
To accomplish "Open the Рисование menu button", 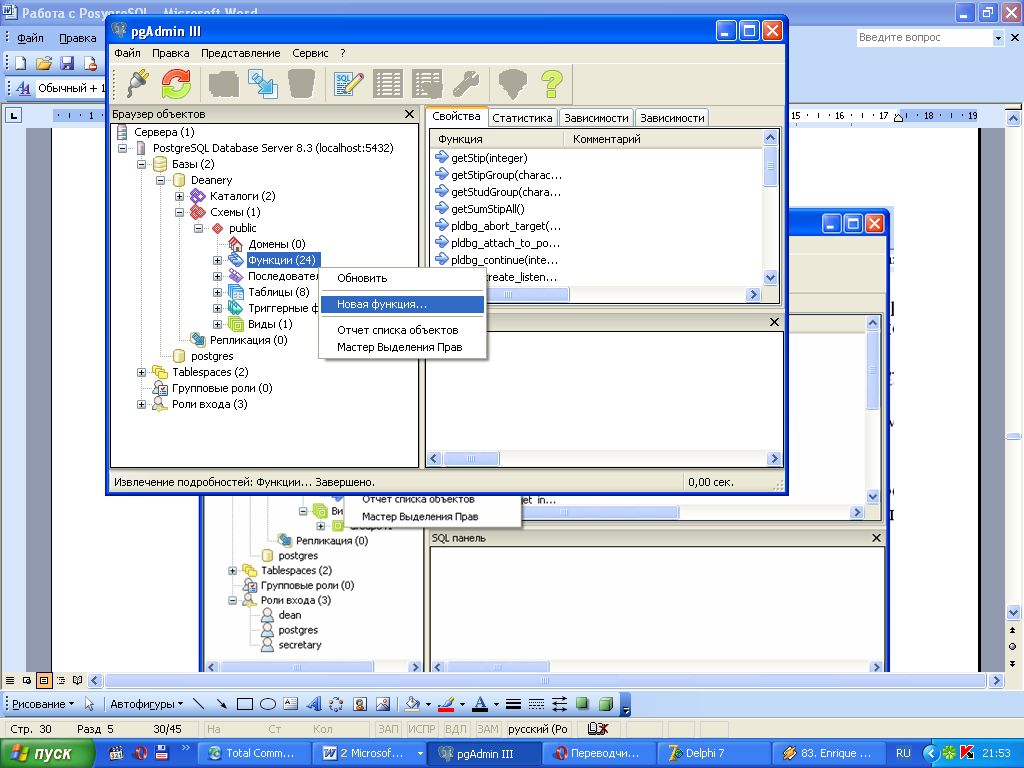I will (x=43, y=704).
